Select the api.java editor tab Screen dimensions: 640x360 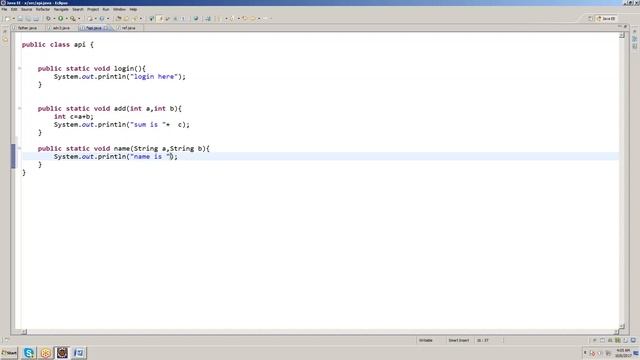coord(93,28)
